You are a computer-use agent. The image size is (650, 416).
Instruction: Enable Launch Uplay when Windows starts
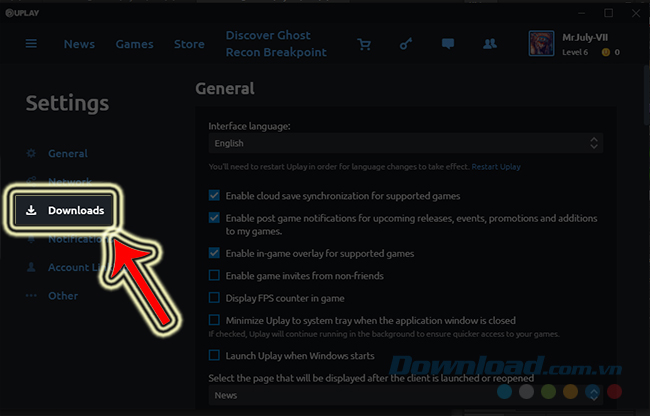(x=214, y=356)
